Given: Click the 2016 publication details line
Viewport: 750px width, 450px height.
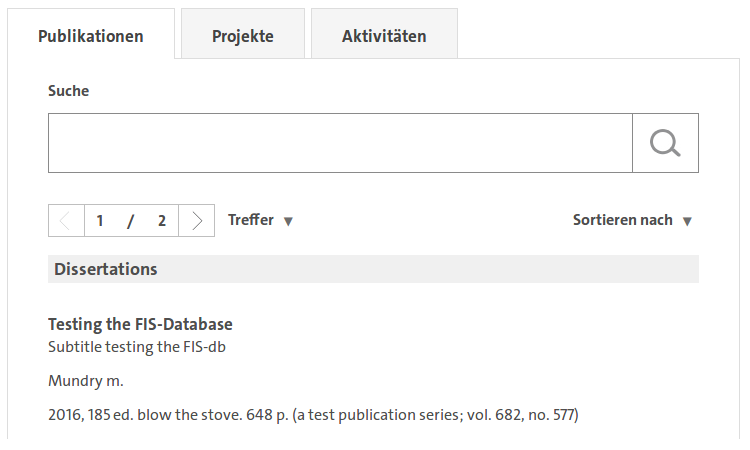Looking at the screenshot, I should click(313, 415).
